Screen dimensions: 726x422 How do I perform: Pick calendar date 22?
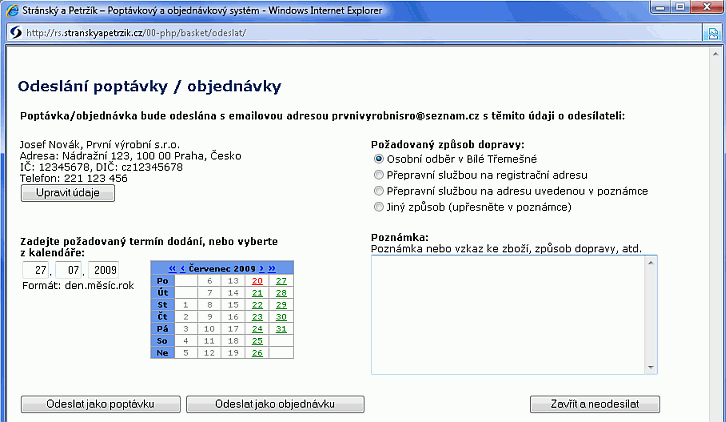click(x=257, y=305)
